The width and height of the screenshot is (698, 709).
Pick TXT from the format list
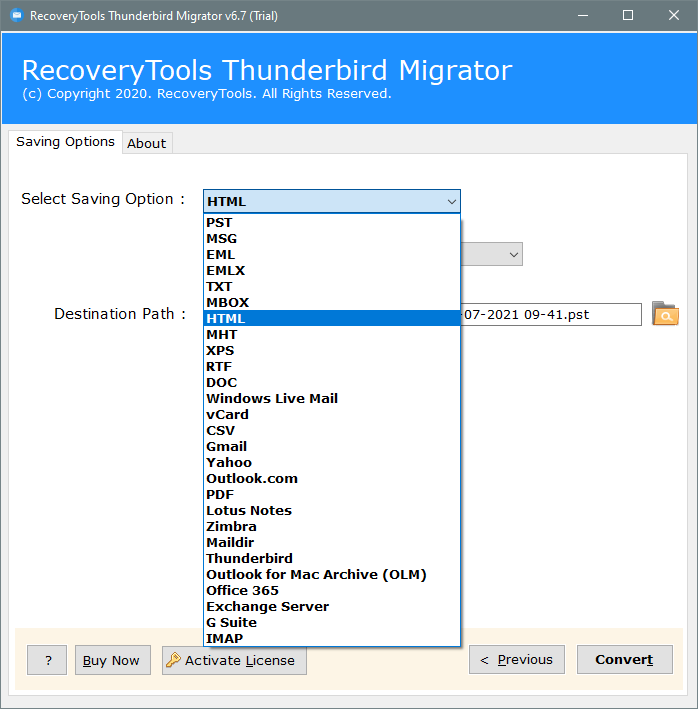[332, 287]
